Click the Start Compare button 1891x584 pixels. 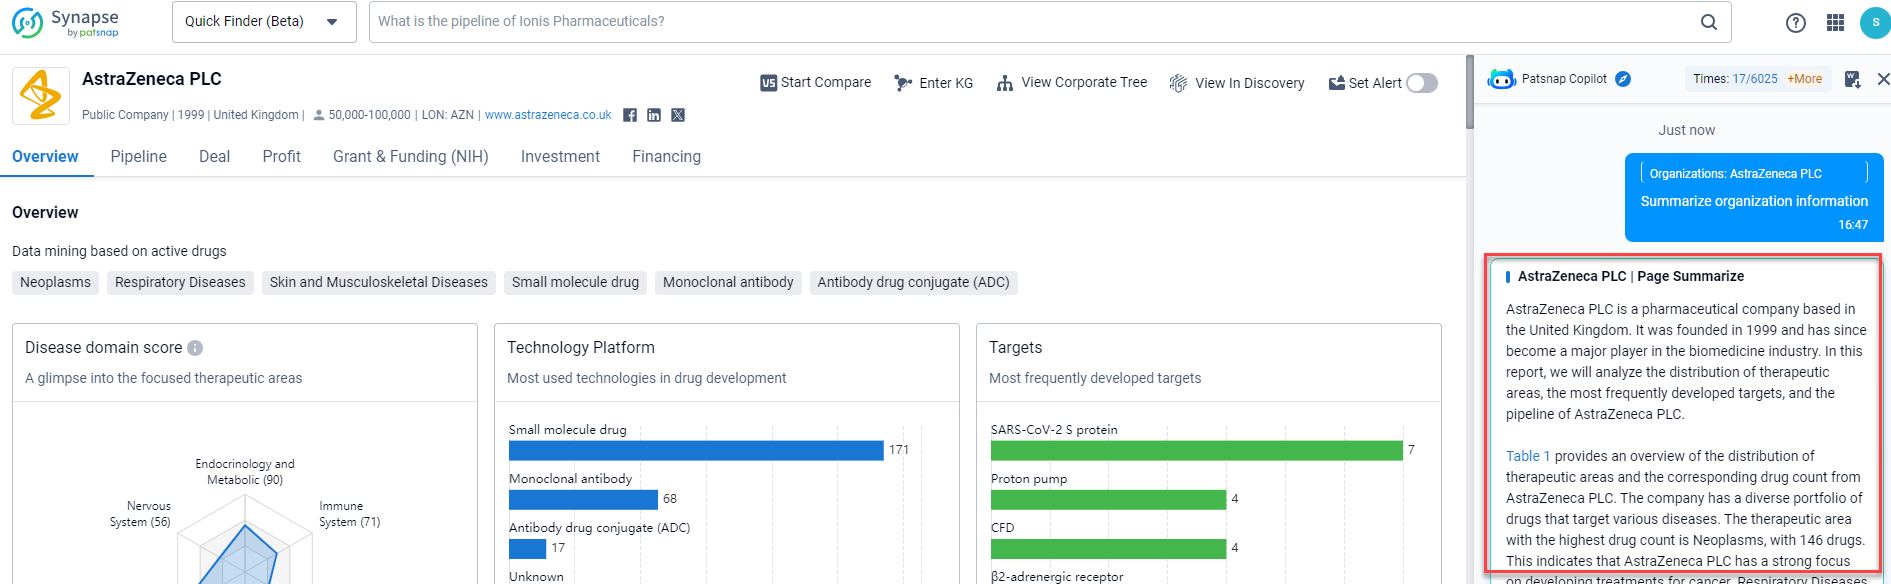point(815,83)
